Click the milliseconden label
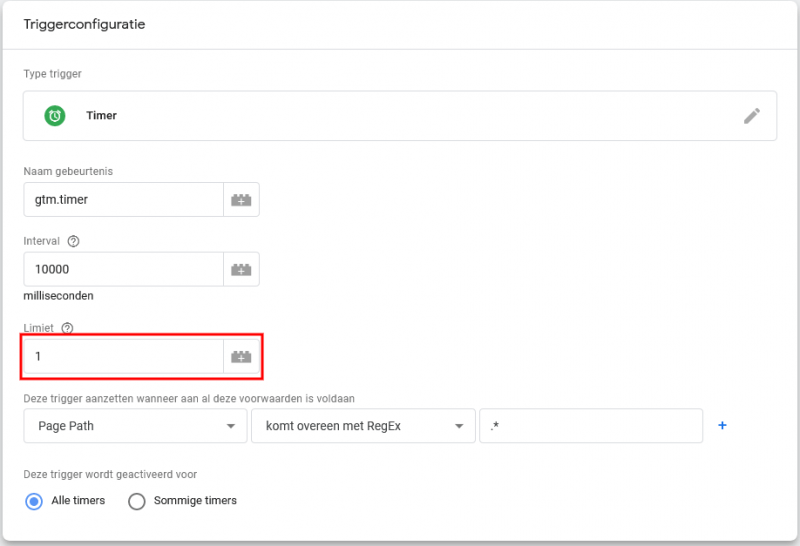 (x=58, y=296)
